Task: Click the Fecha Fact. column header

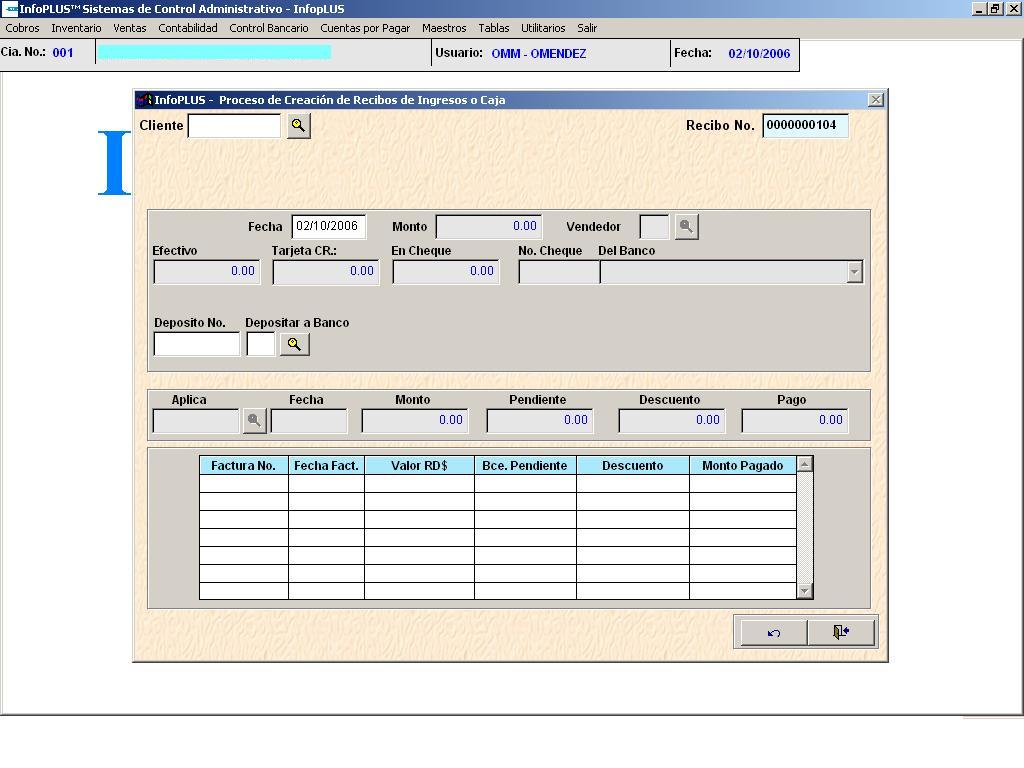Action: click(327, 465)
